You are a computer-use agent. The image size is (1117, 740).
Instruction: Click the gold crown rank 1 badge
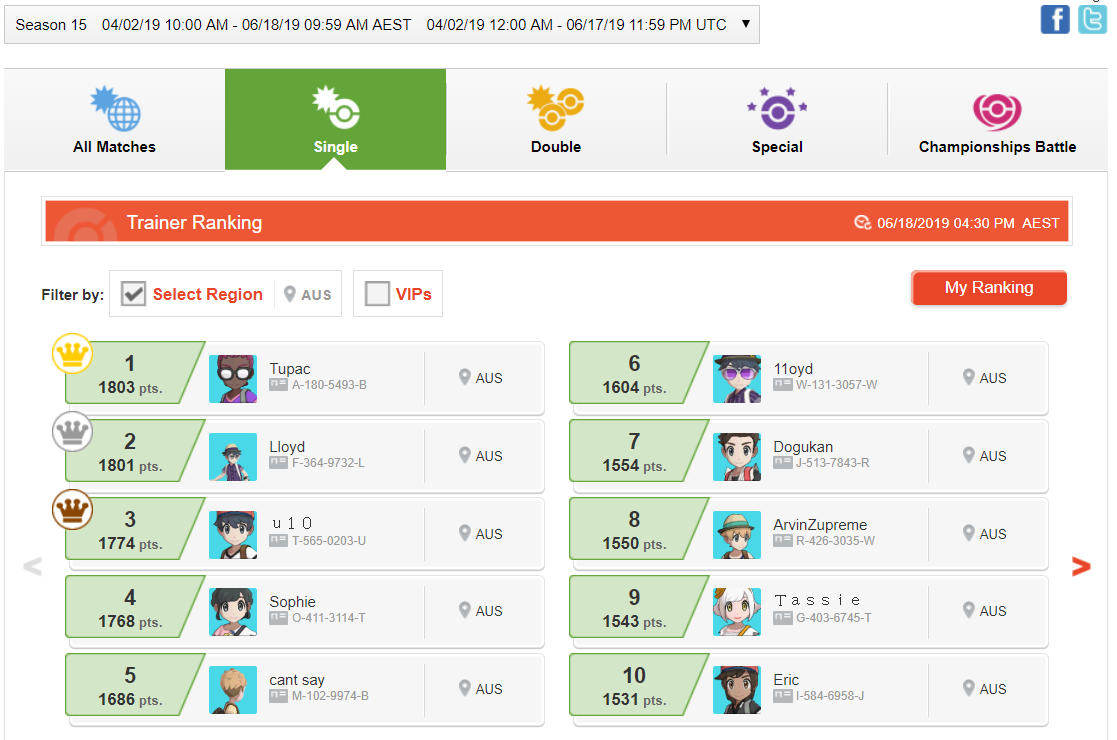tap(73, 353)
